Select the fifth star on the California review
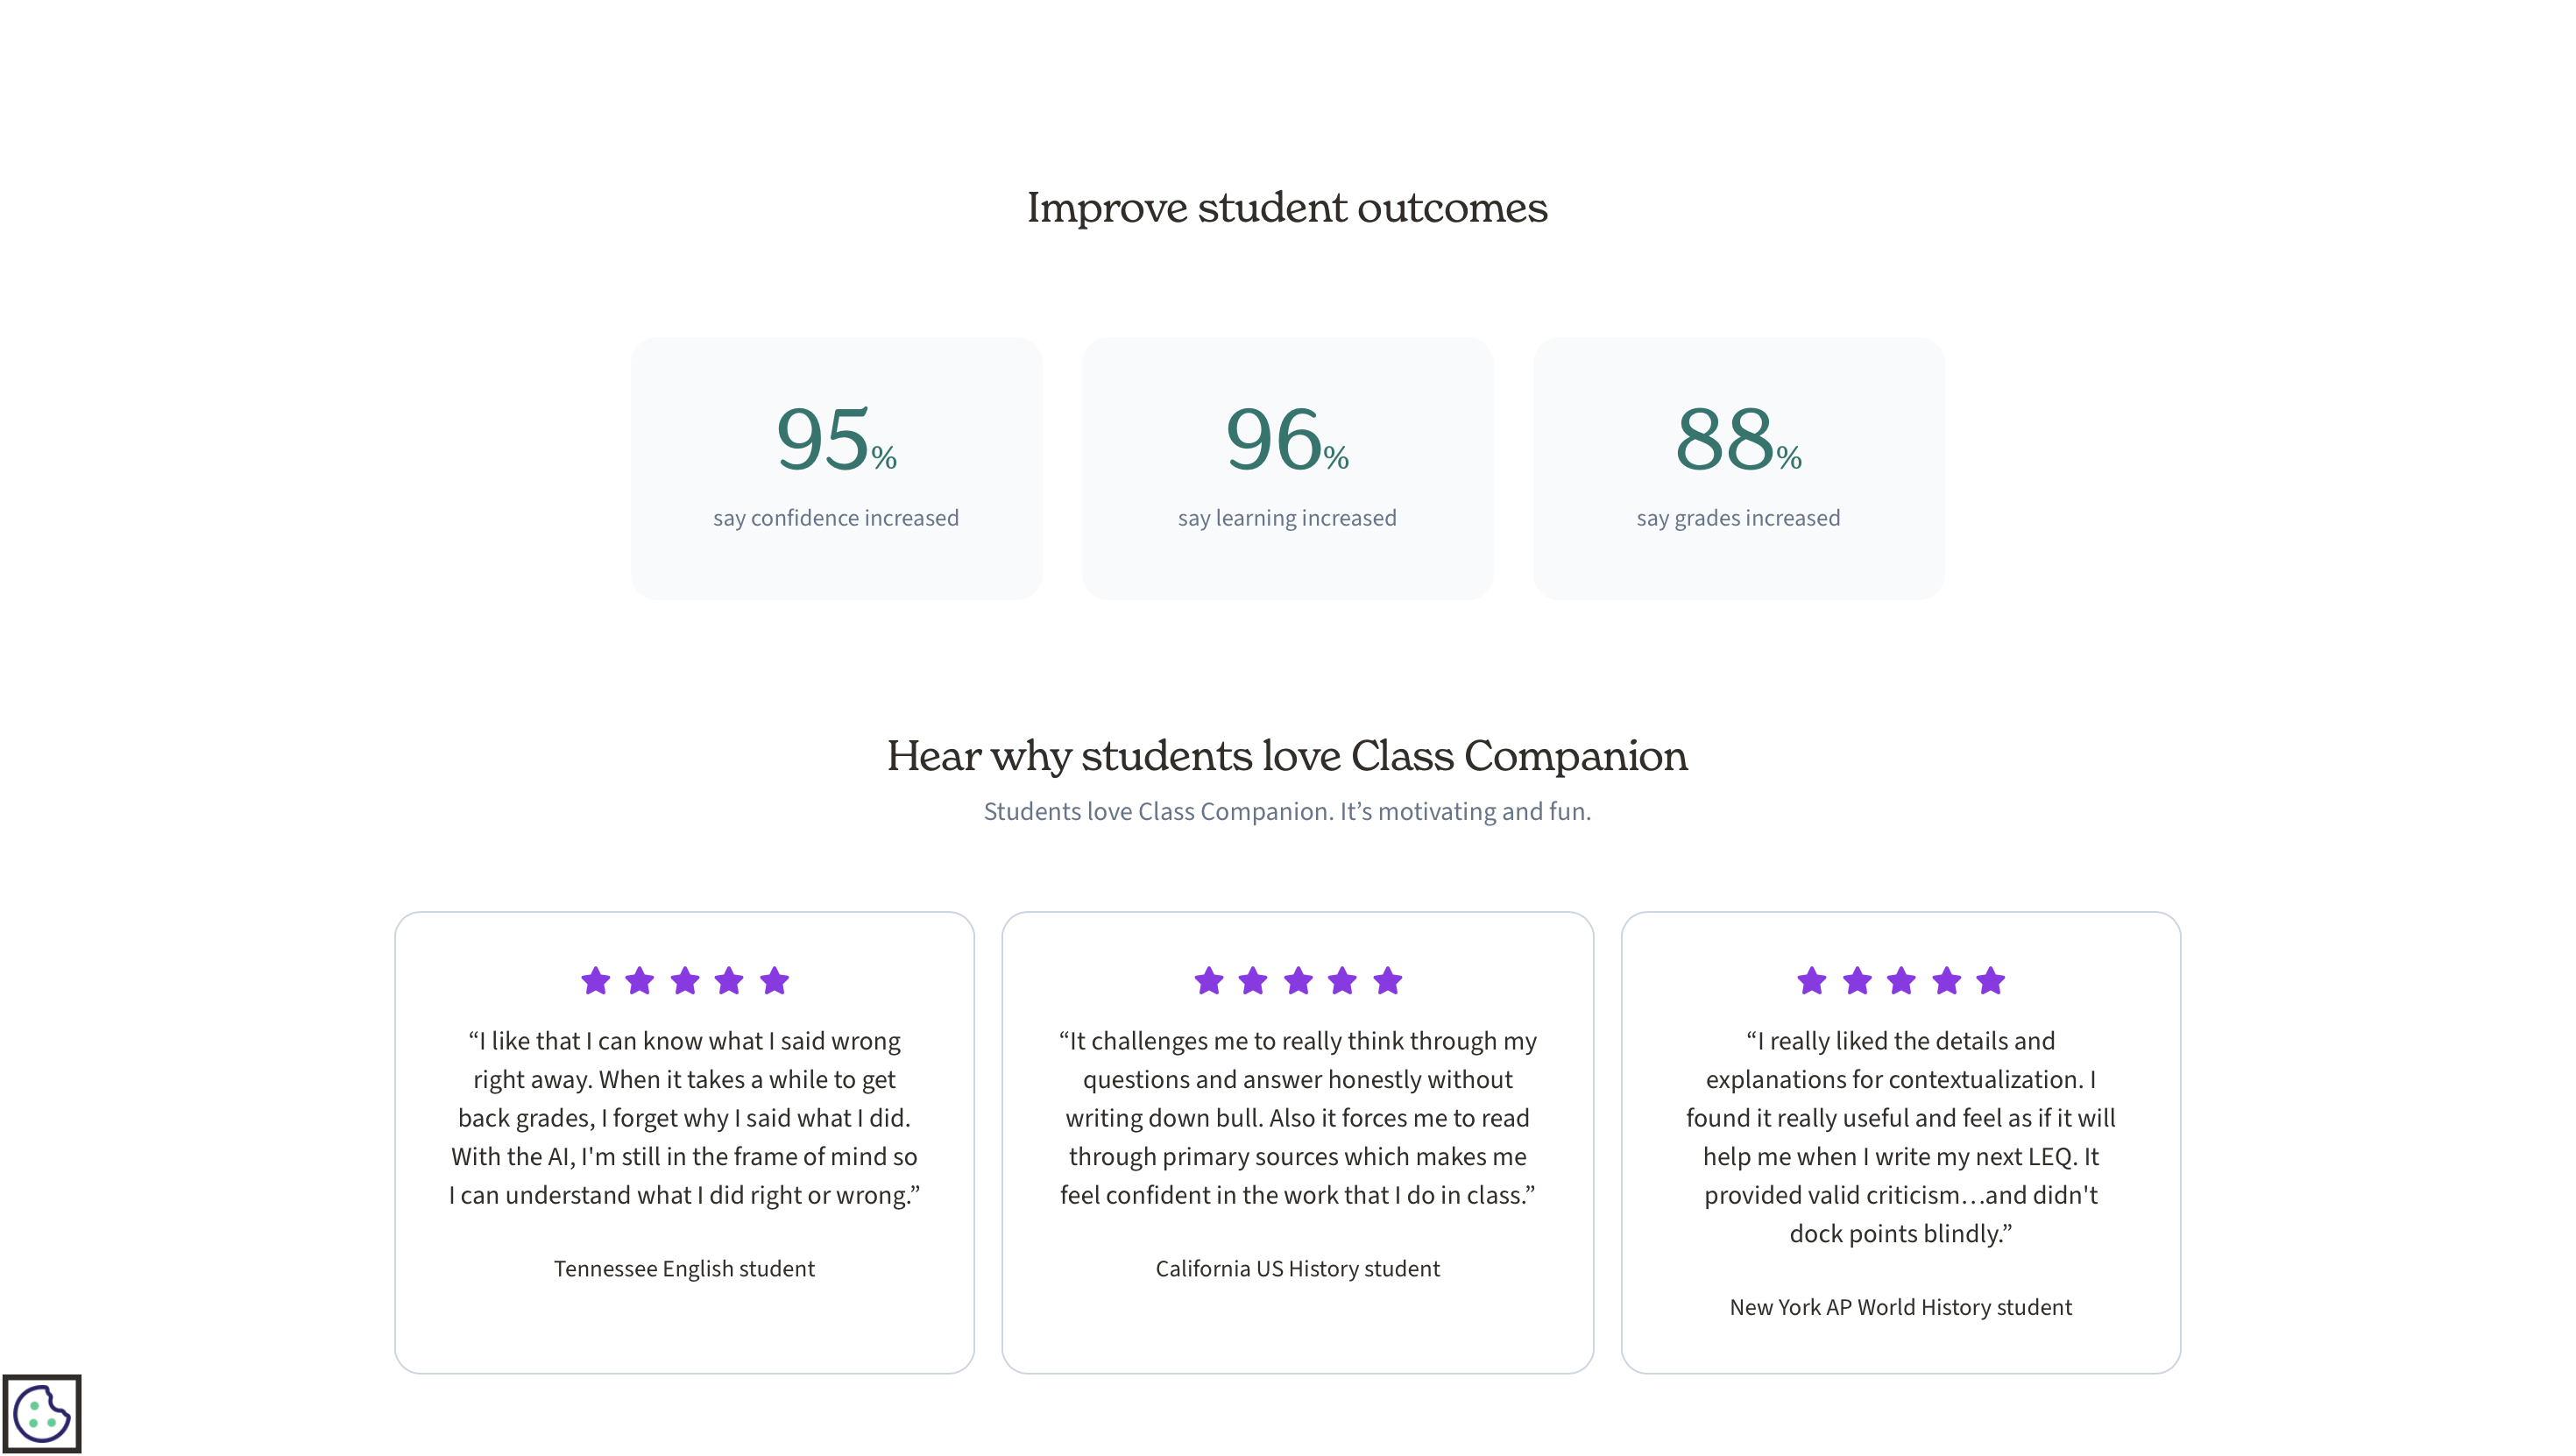Screen dimensions: 2576x1456 click(1387, 982)
